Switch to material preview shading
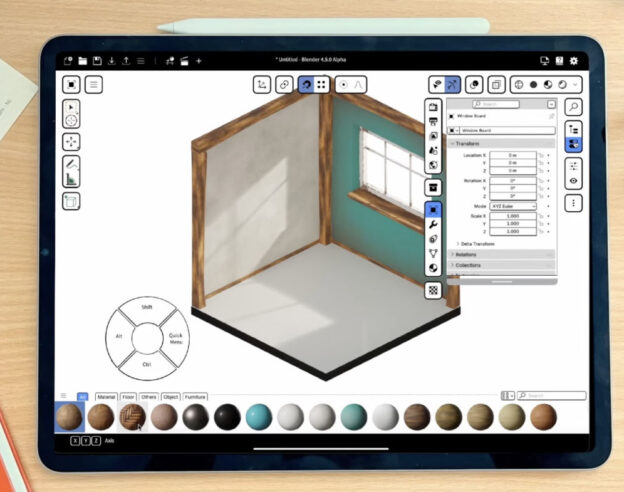 pyautogui.click(x=548, y=84)
